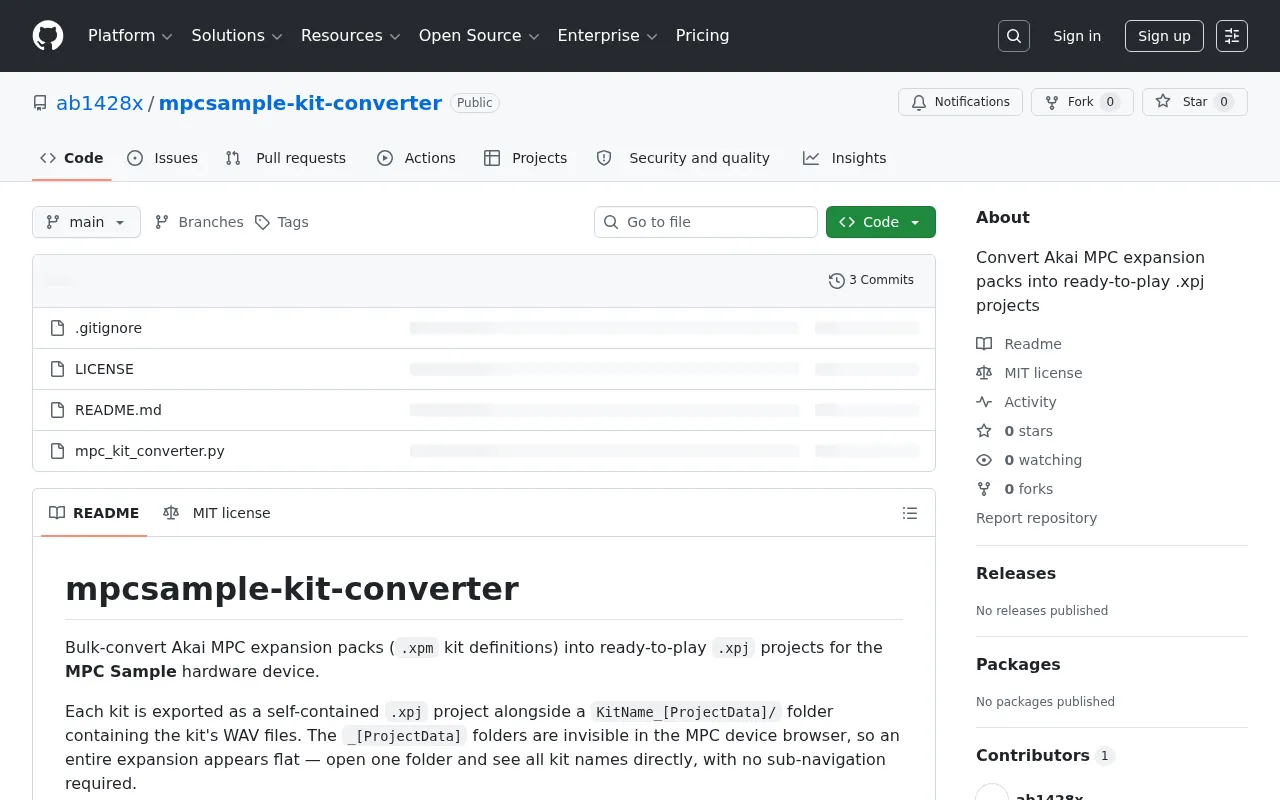Screen dimensions: 1280x800
Task: Click the Public visibility badge
Action: (475, 103)
